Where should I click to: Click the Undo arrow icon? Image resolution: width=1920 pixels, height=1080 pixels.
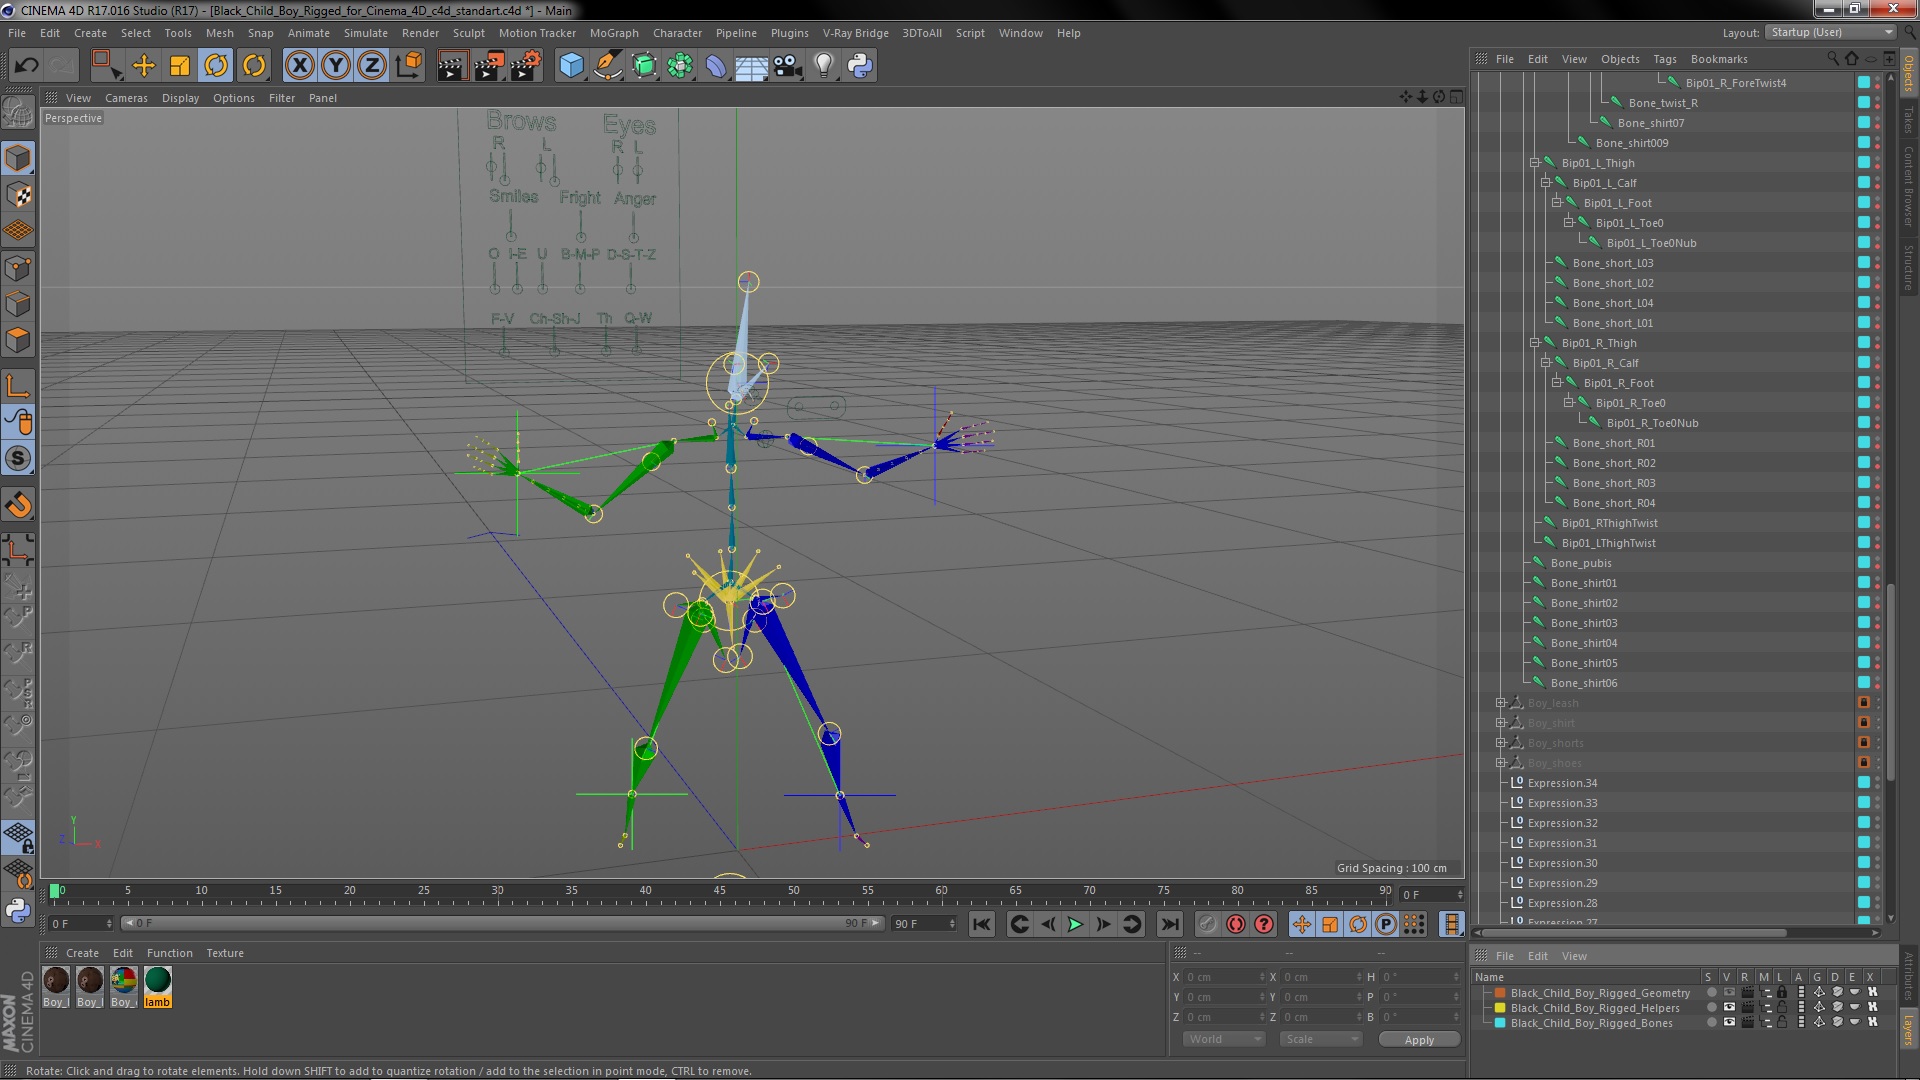26,66
